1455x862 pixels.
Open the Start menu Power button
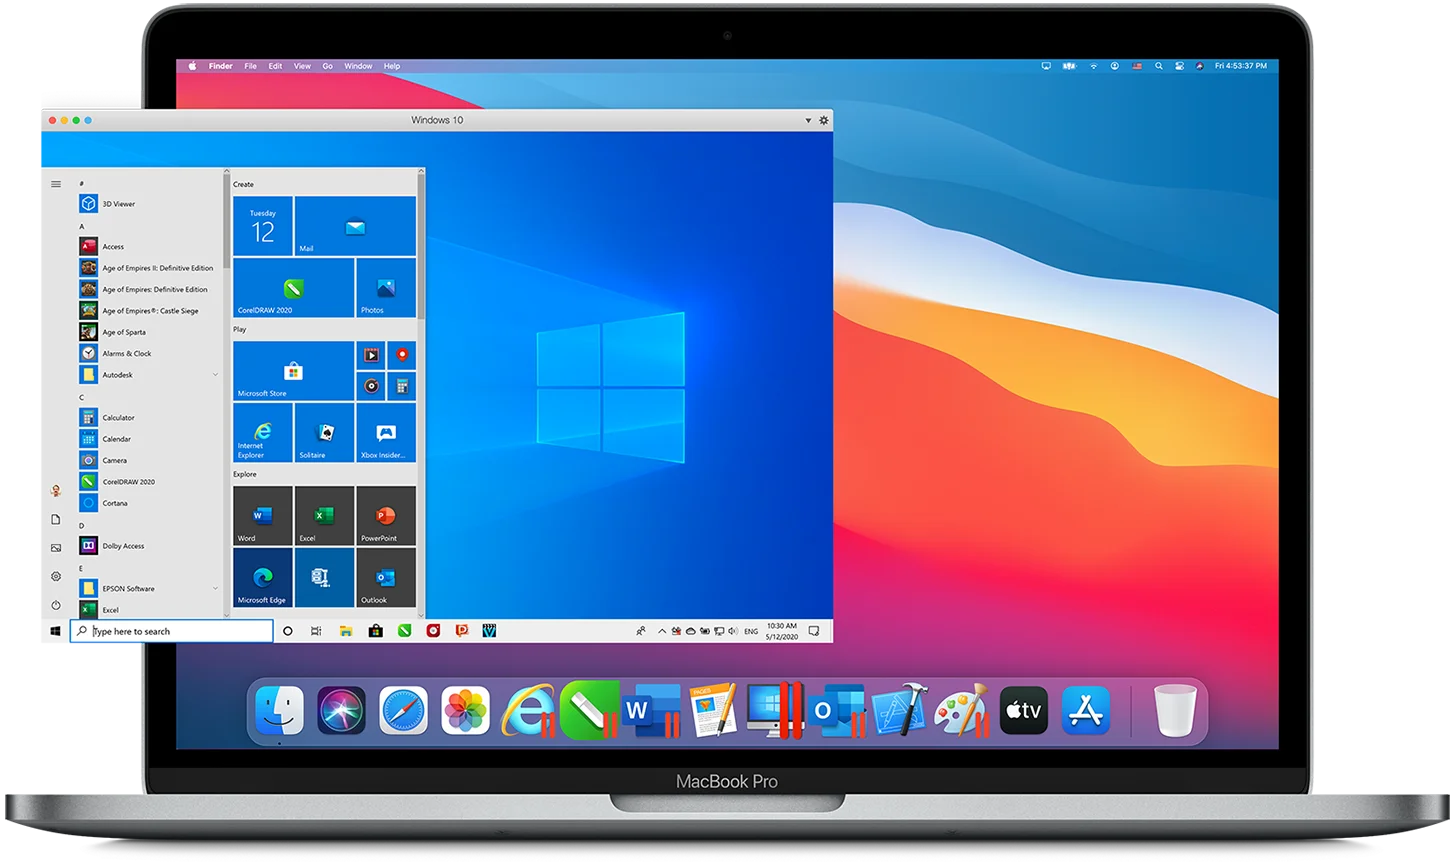click(56, 605)
